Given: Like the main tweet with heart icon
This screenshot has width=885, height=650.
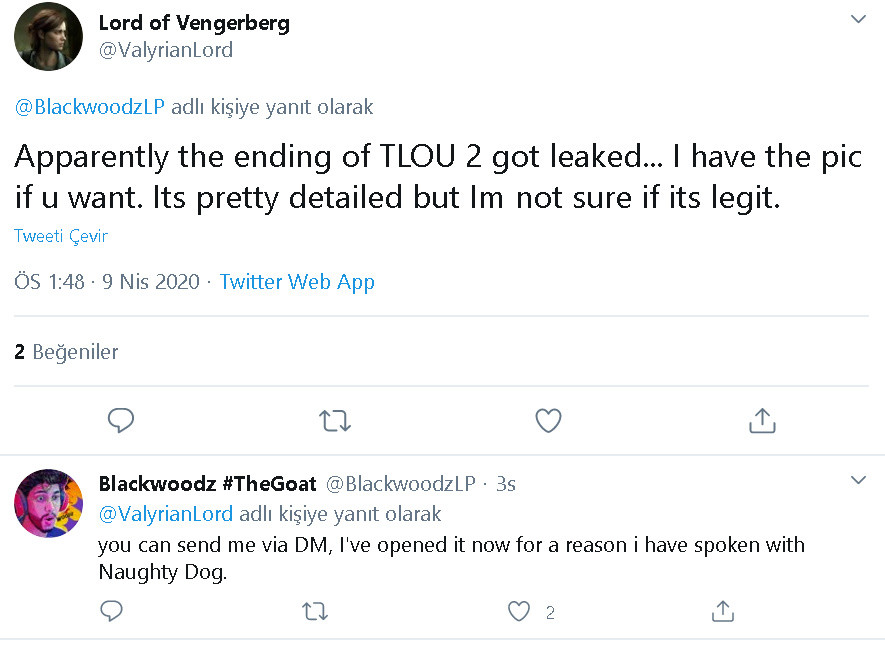Looking at the screenshot, I should [548, 420].
